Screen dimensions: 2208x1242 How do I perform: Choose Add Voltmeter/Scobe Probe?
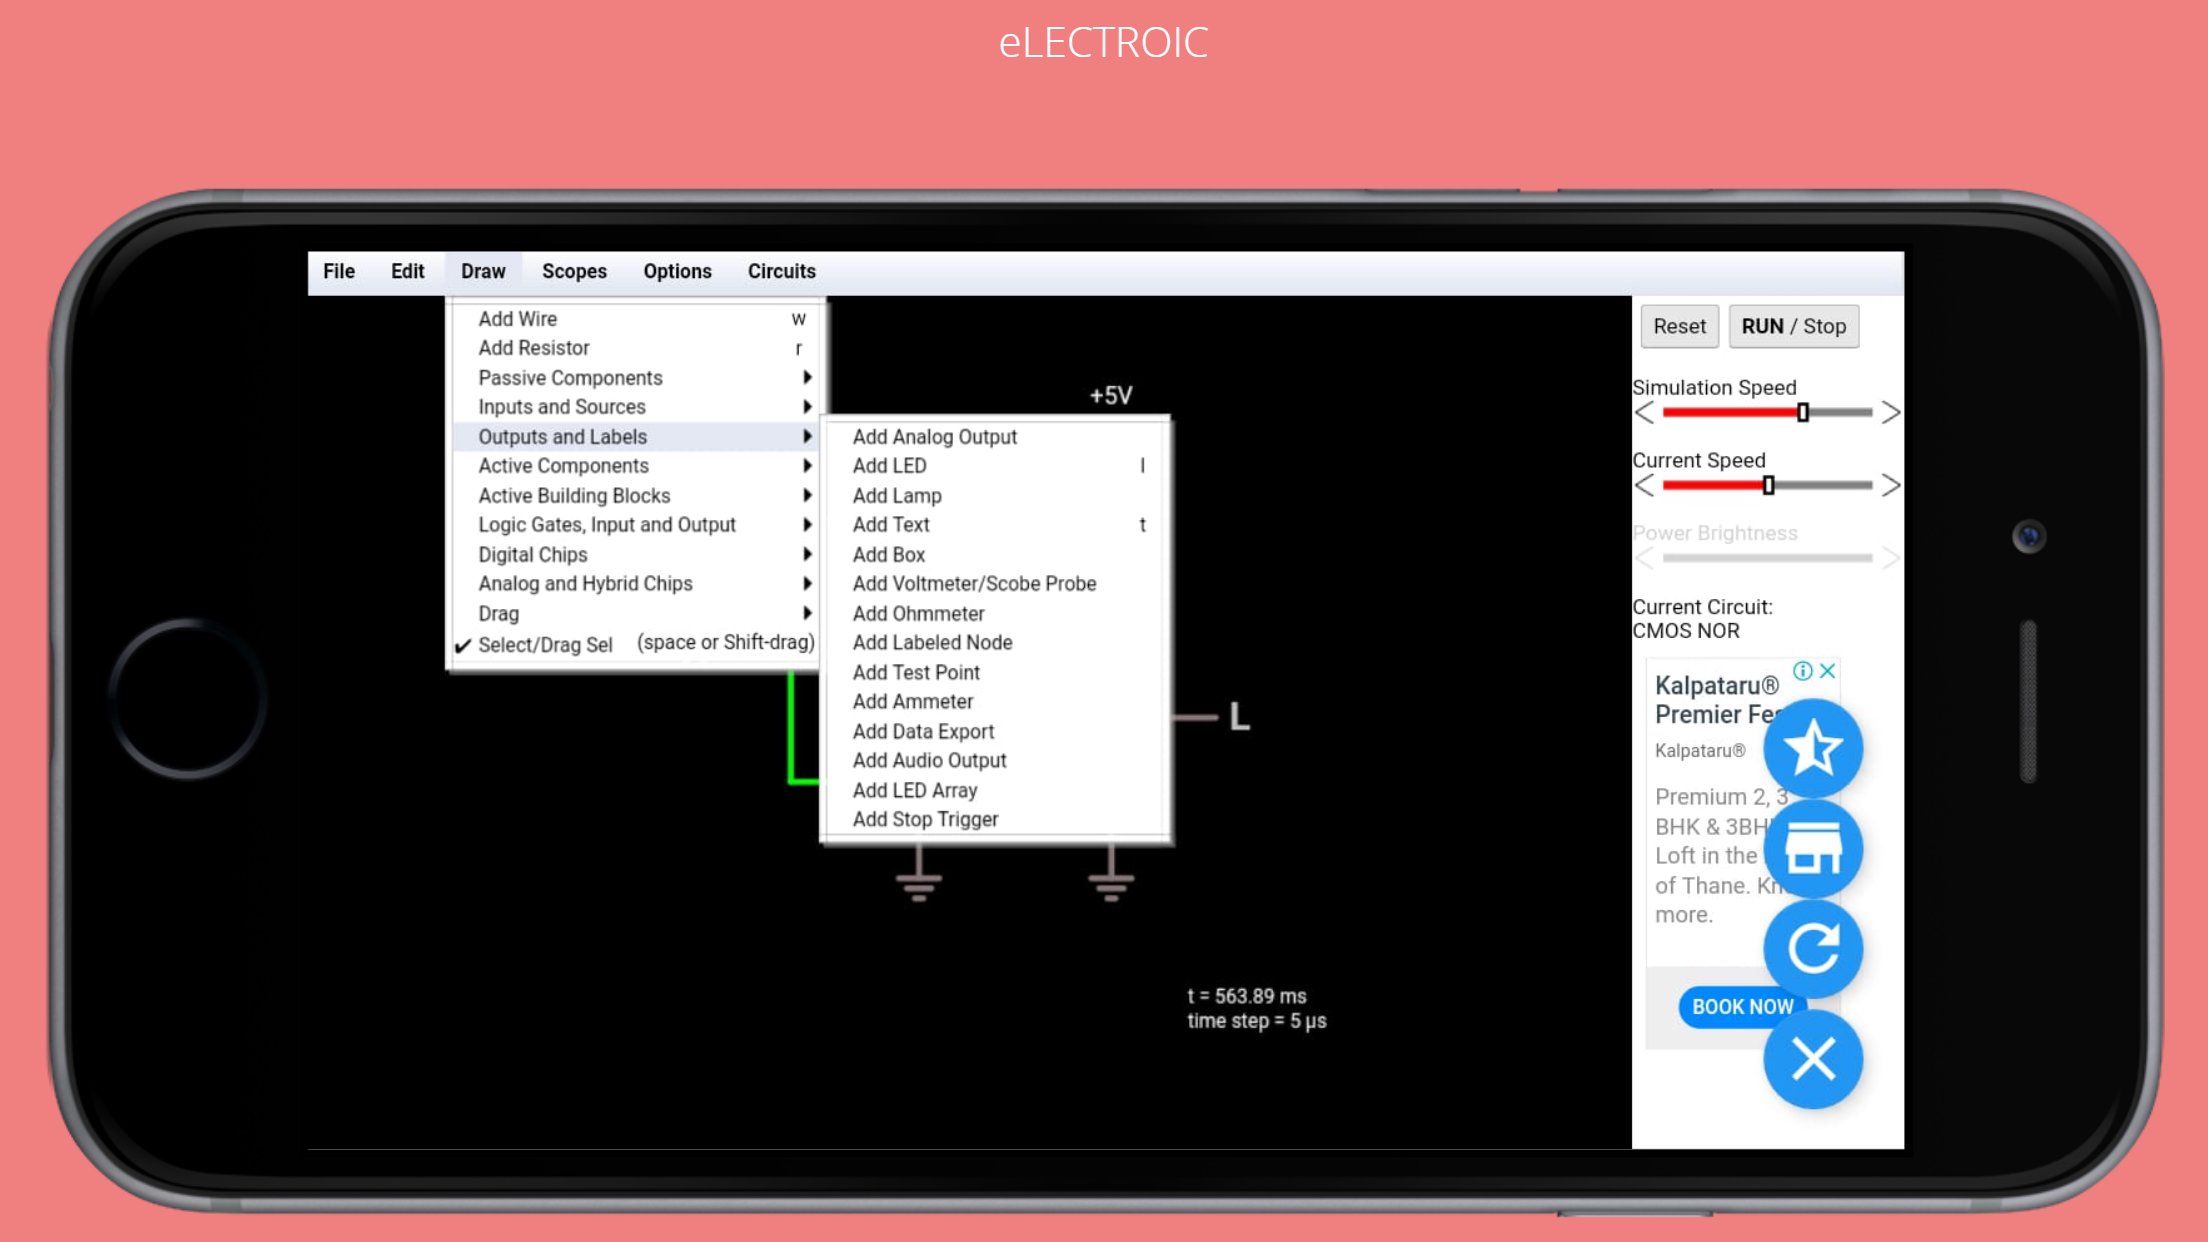(x=974, y=584)
